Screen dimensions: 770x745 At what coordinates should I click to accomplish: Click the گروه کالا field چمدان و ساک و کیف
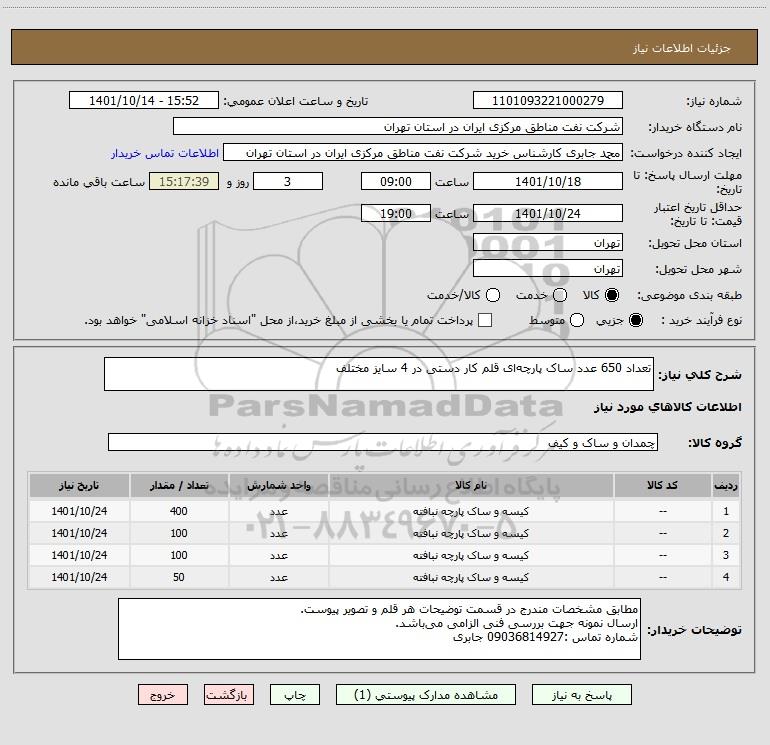(x=383, y=442)
